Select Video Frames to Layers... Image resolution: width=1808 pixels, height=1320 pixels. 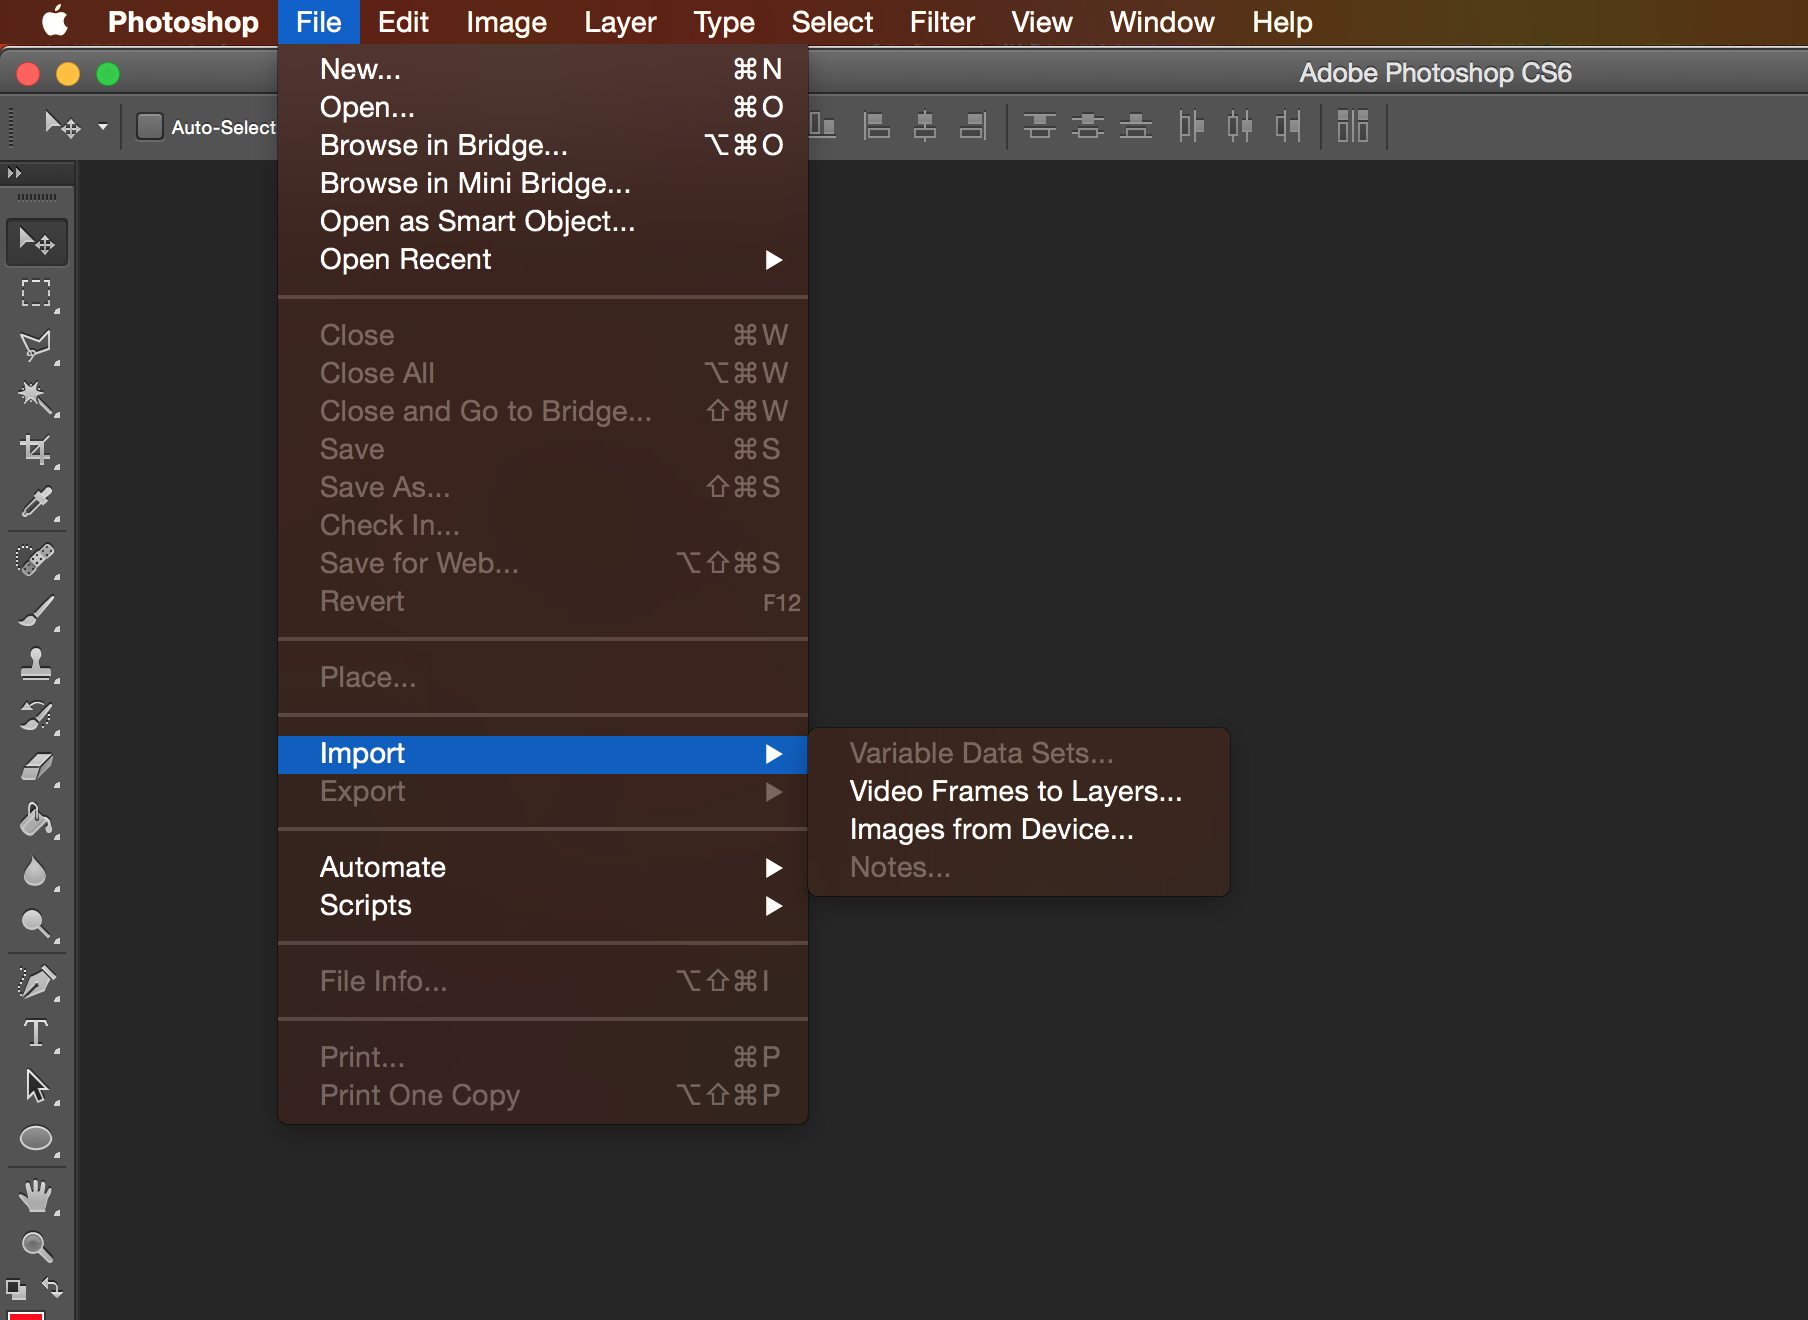point(1019,792)
